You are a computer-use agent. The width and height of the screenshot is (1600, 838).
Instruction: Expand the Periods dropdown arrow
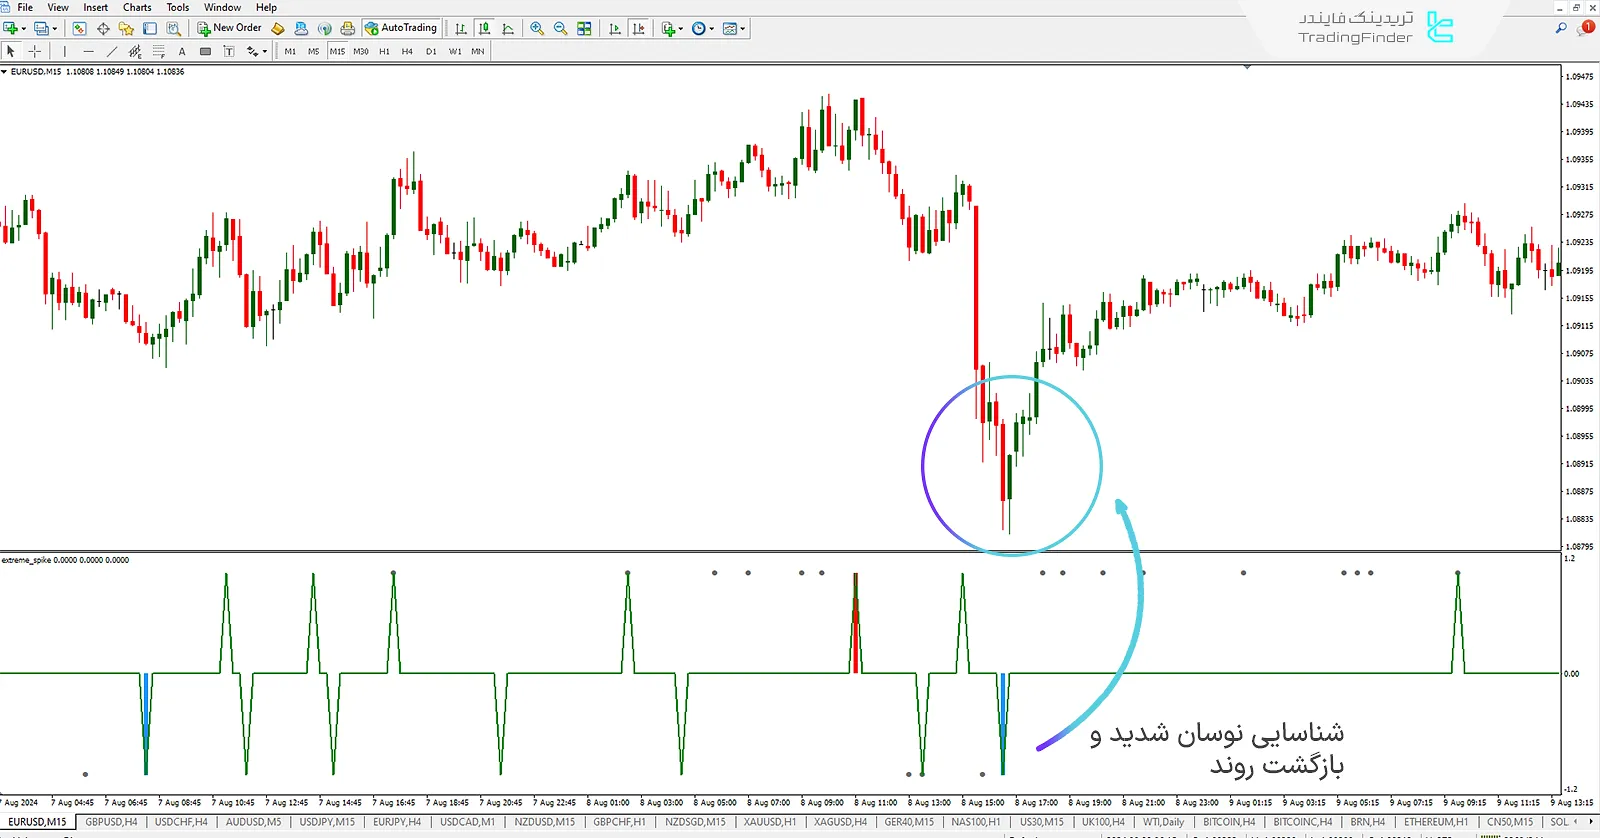(x=712, y=29)
